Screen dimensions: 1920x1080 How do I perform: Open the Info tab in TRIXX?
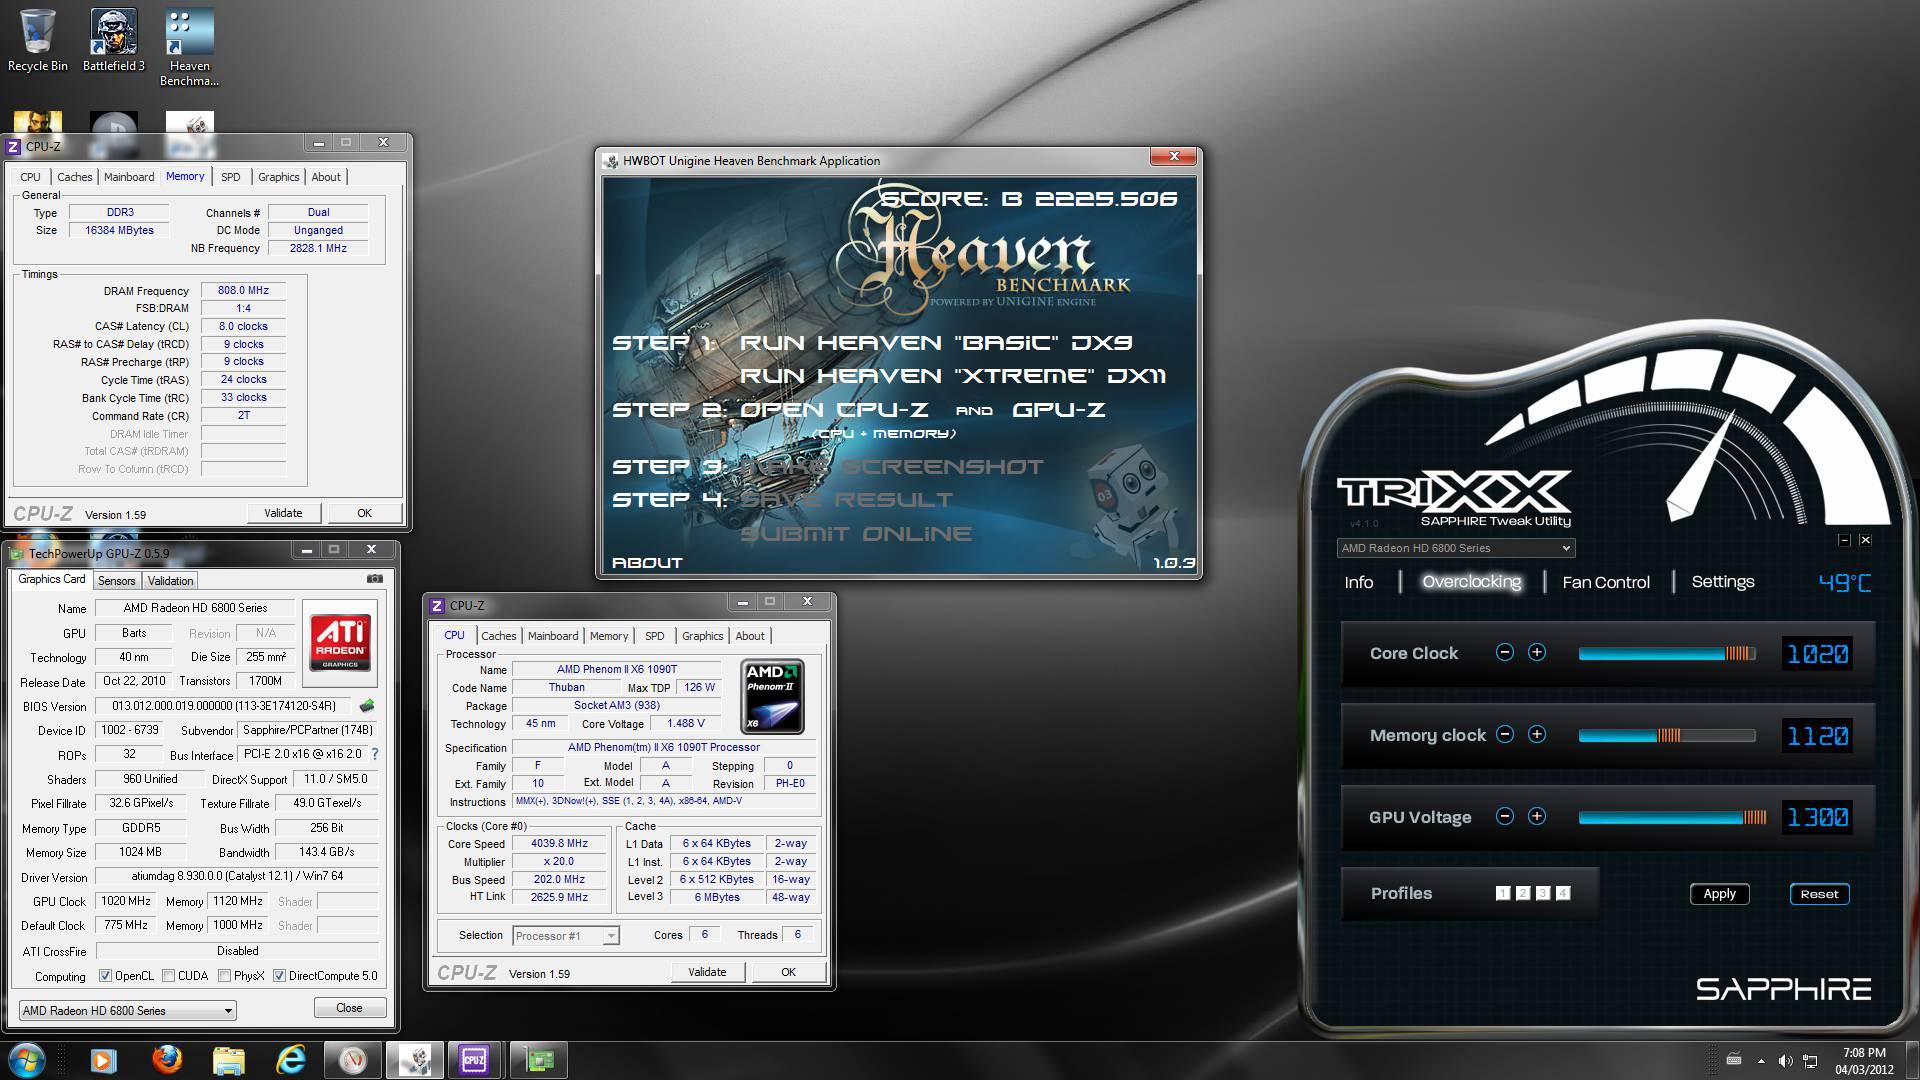(1358, 582)
